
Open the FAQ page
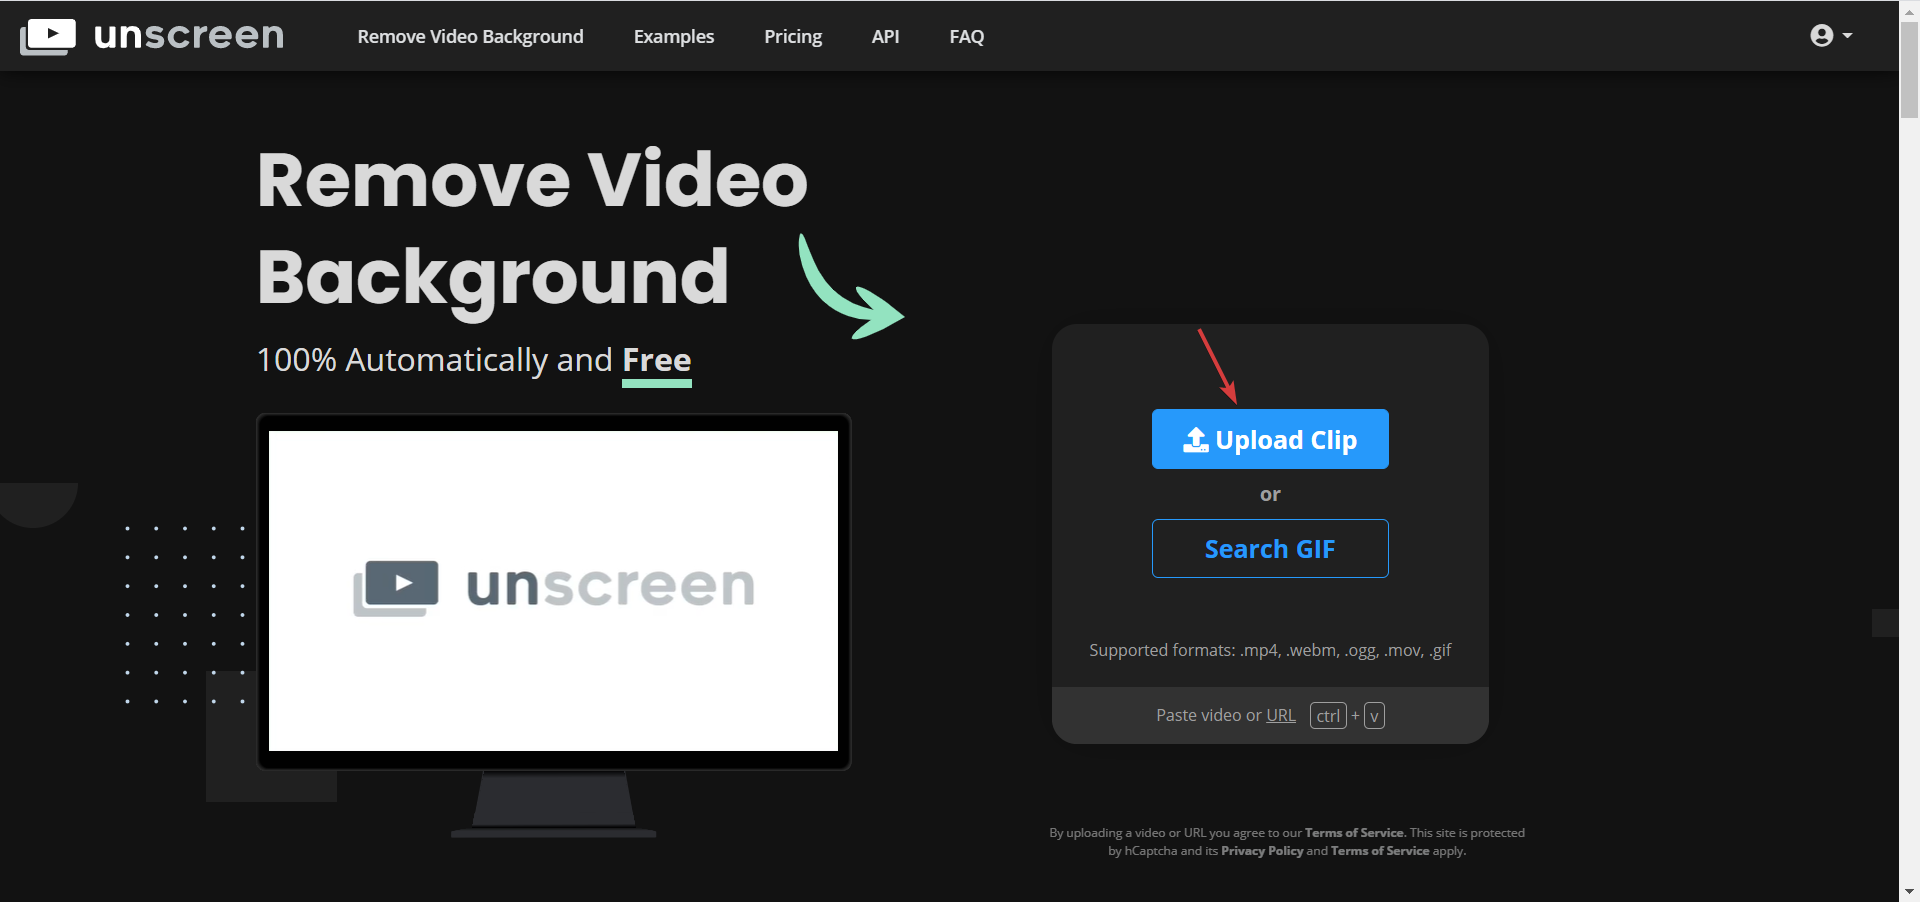(x=967, y=37)
